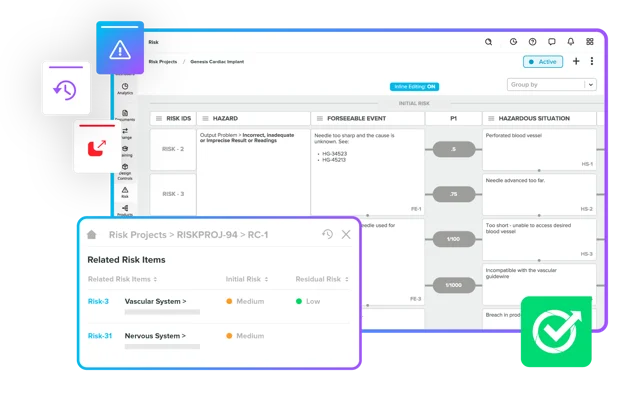Open the history clock icon in top bar
622x394 pixels.
tap(513, 42)
